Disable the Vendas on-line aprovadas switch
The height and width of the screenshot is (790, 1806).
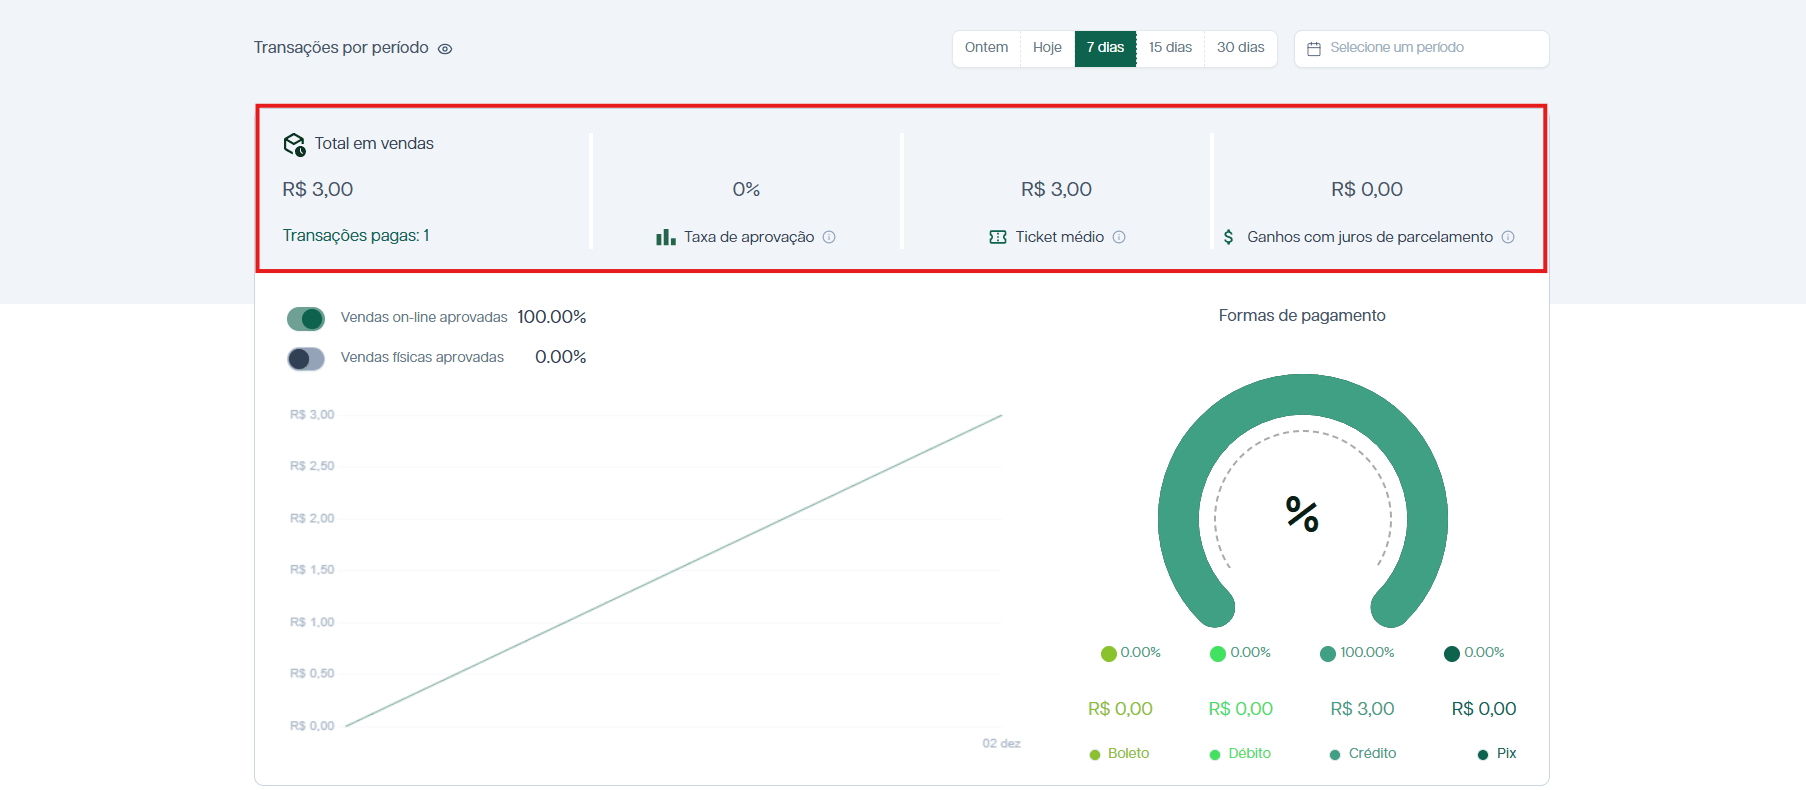[x=306, y=319]
